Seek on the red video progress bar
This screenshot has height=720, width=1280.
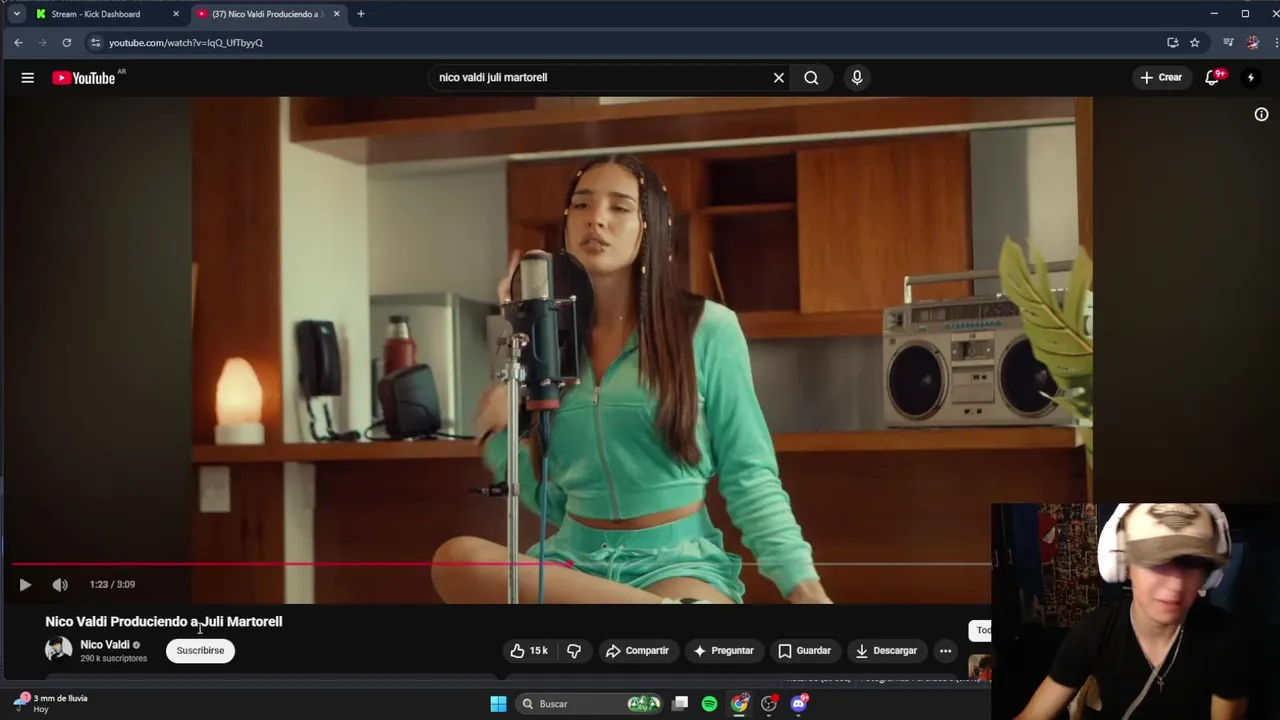click(x=500, y=564)
